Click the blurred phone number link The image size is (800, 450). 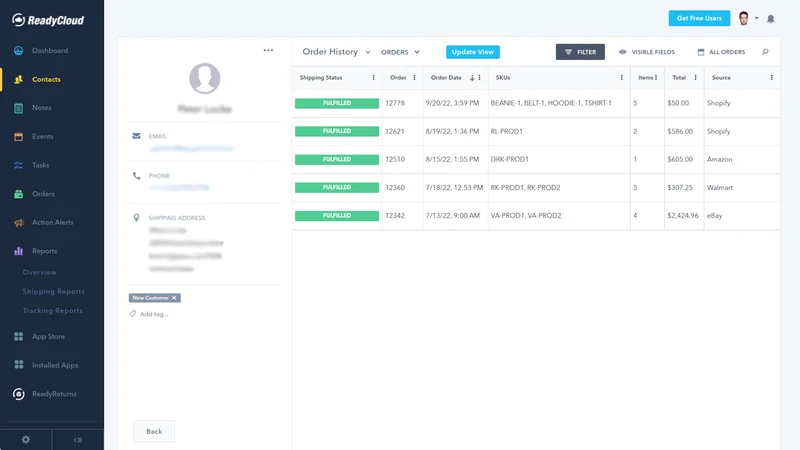pyautogui.click(x=179, y=188)
